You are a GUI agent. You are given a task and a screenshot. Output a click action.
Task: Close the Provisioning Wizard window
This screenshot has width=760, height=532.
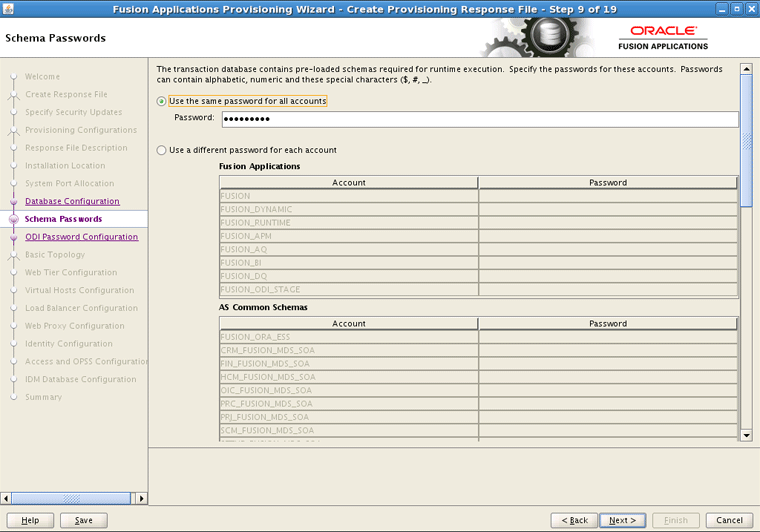751,9
